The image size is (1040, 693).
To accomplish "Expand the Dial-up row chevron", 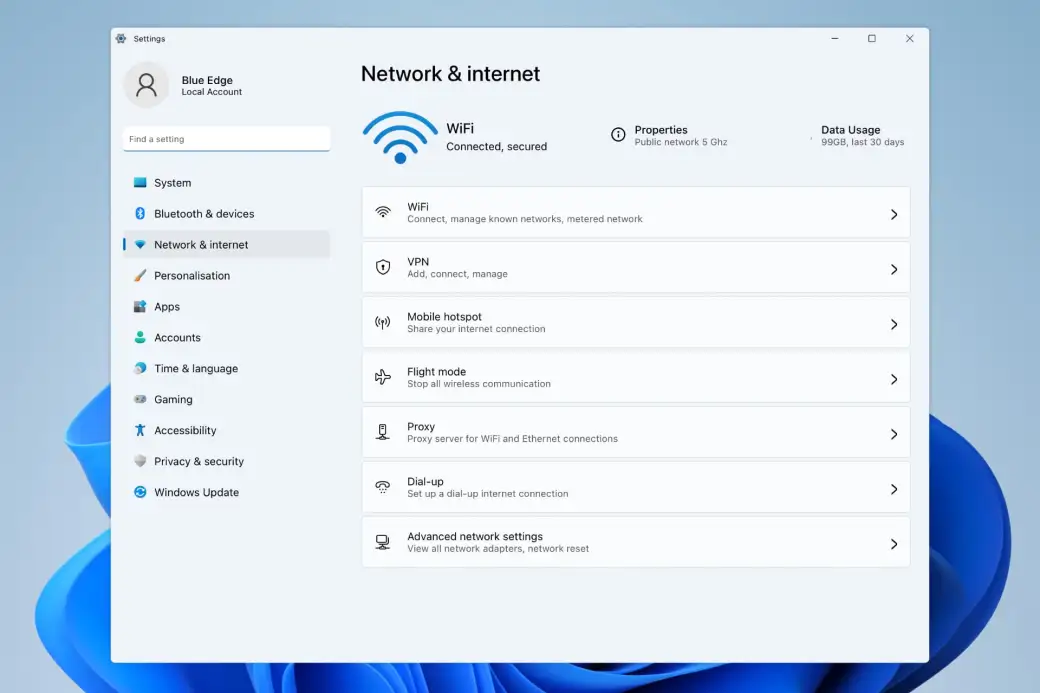I will pyautogui.click(x=894, y=489).
